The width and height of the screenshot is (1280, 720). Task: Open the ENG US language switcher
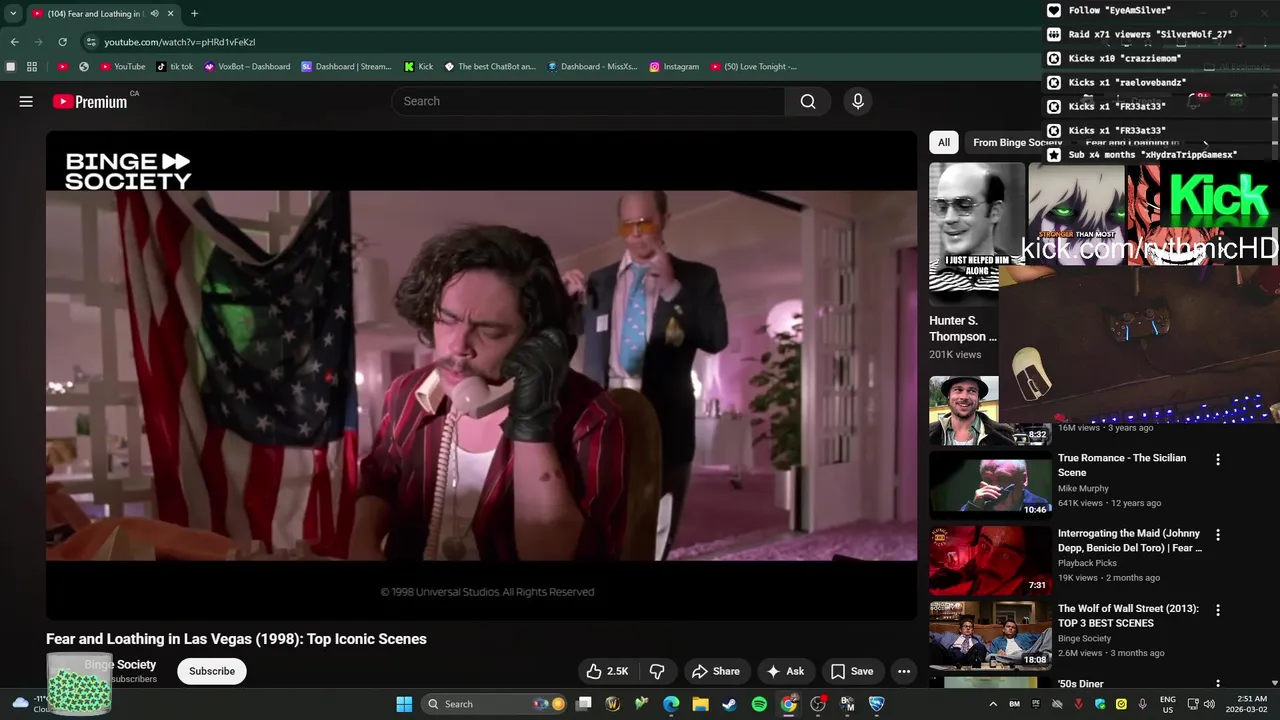click(x=1168, y=704)
